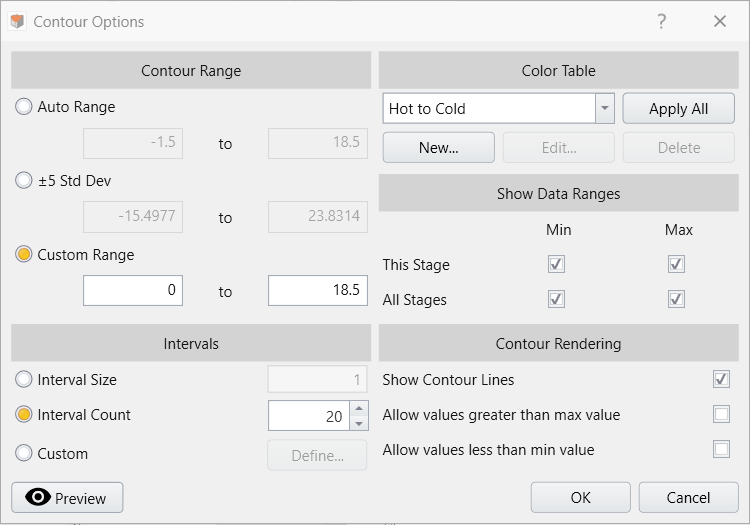Click the Interval Count value field showing 20

pos(309,416)
